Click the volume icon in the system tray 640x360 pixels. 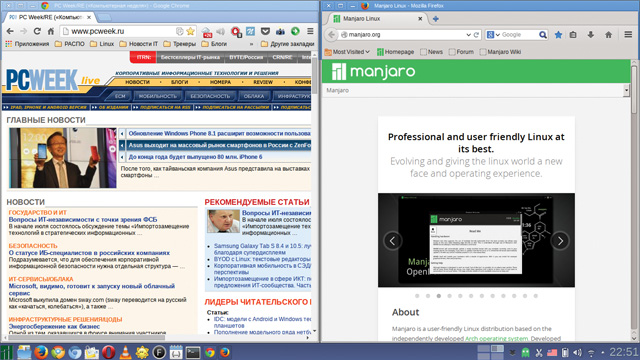pyautogui.click(x=577, y=352)
